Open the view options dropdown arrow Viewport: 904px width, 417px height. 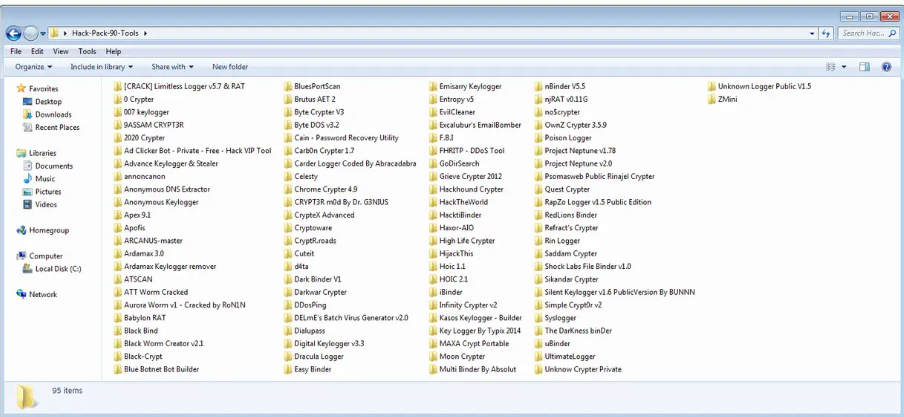tap(844, 67)
